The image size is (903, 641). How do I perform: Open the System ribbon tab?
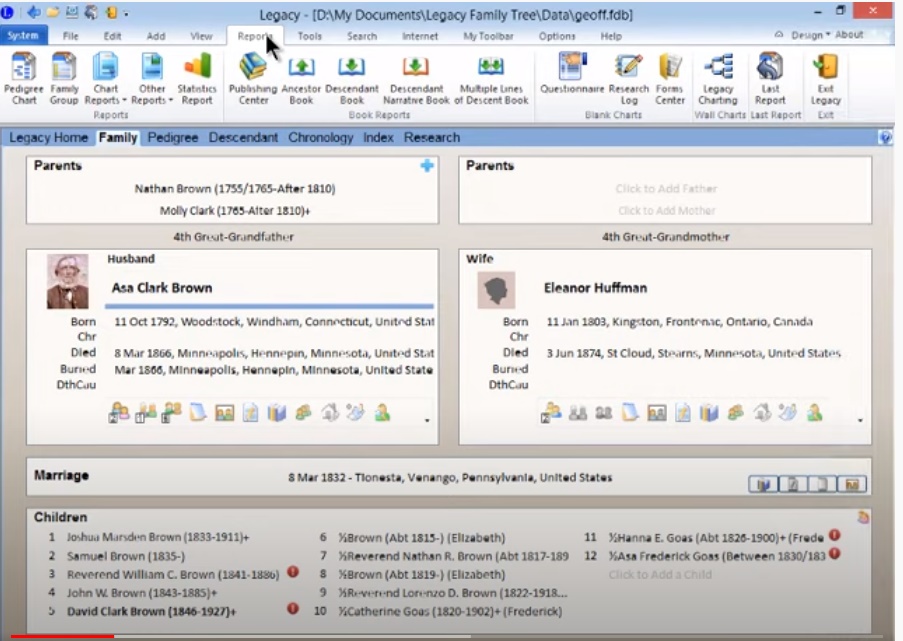tap(22, 36)
